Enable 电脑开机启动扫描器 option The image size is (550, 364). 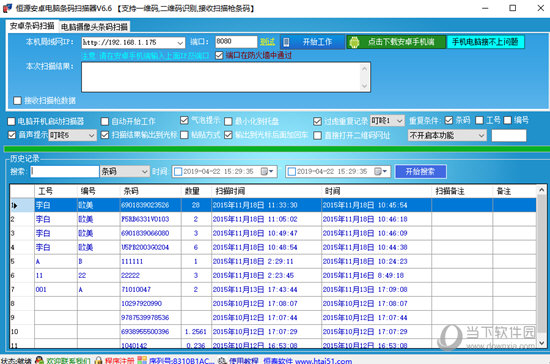click(x=11, y=121)
